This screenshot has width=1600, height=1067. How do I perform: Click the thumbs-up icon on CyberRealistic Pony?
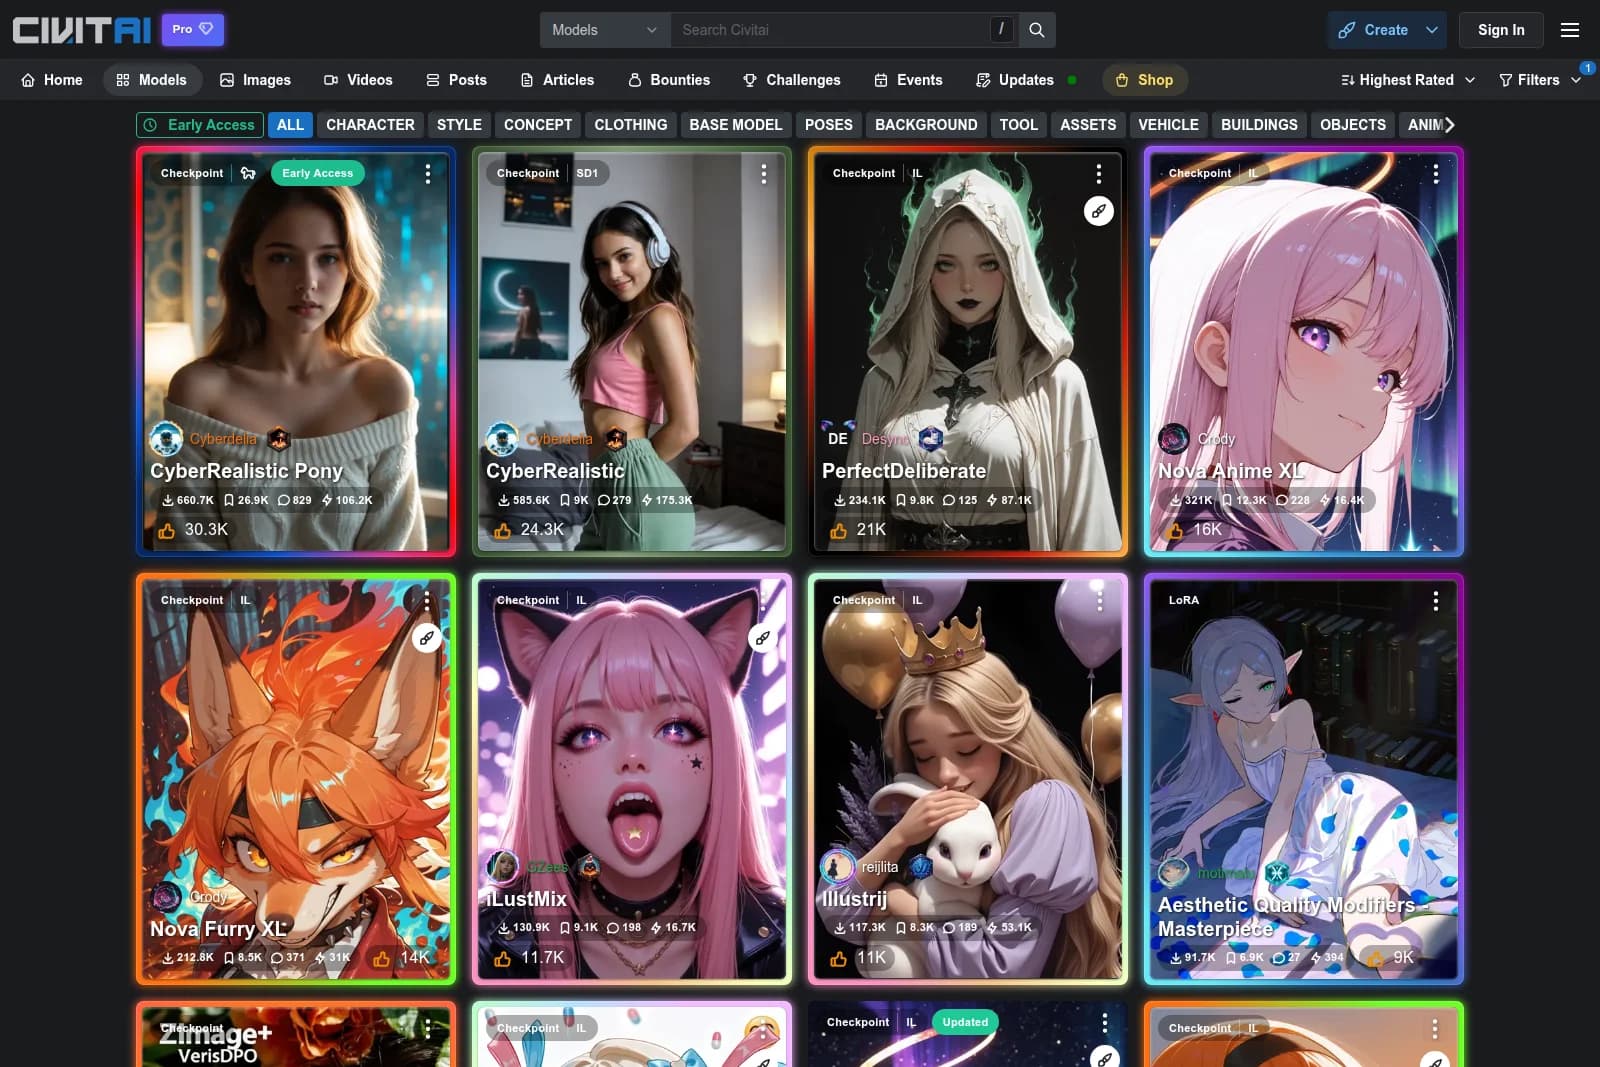point(168,530)
